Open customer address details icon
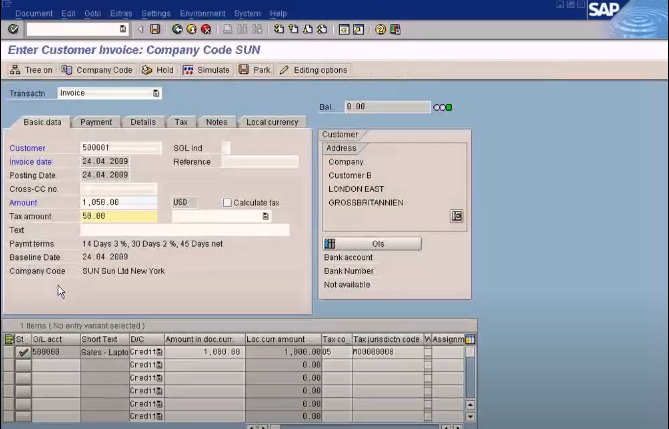Image resolution: width=669 pixels, height=429 pixels. 457,216
